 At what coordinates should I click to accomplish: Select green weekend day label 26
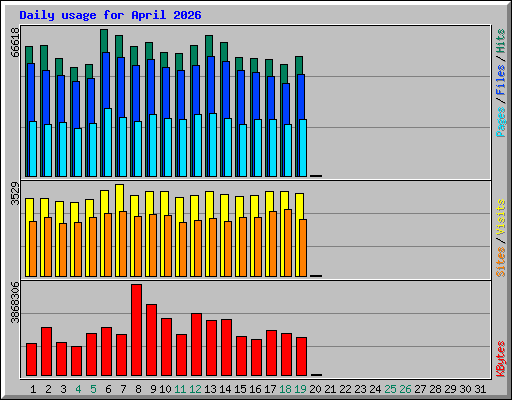click(405, 389)
